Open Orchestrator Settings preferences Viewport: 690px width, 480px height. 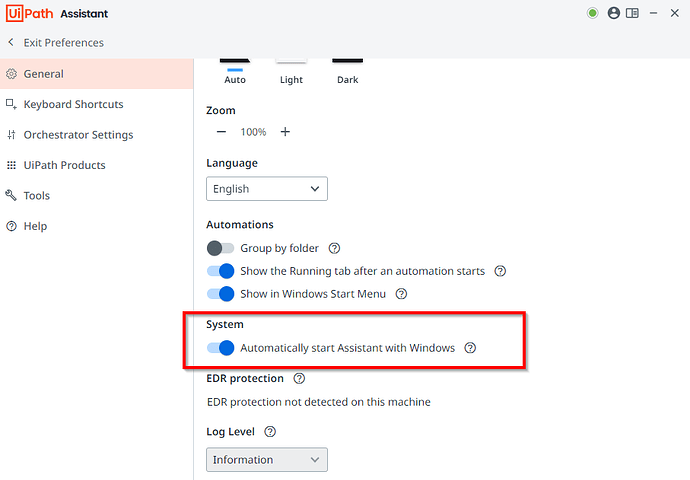click(96, 135)
